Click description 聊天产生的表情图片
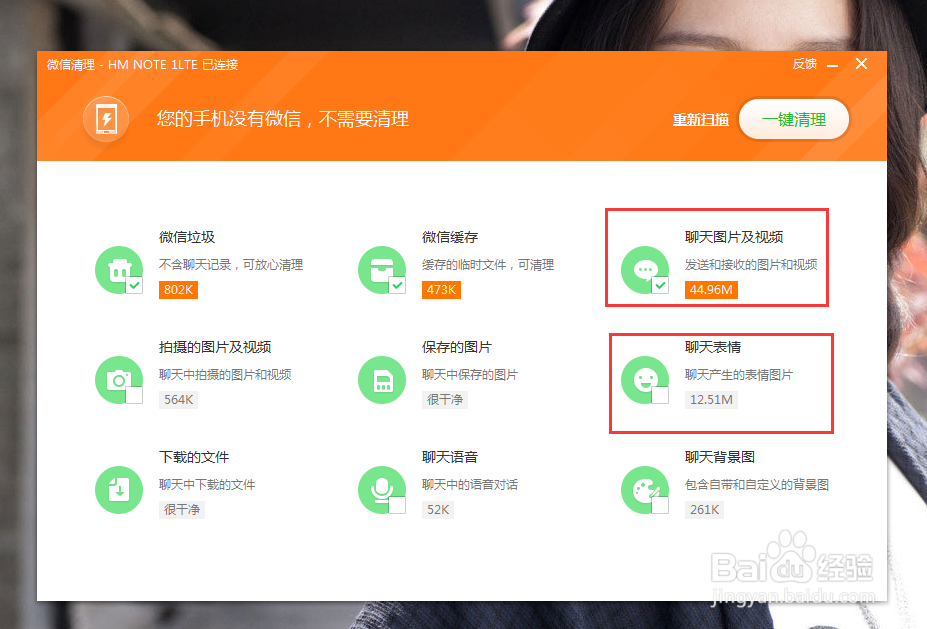927x629 pixels. pos(739,375)
